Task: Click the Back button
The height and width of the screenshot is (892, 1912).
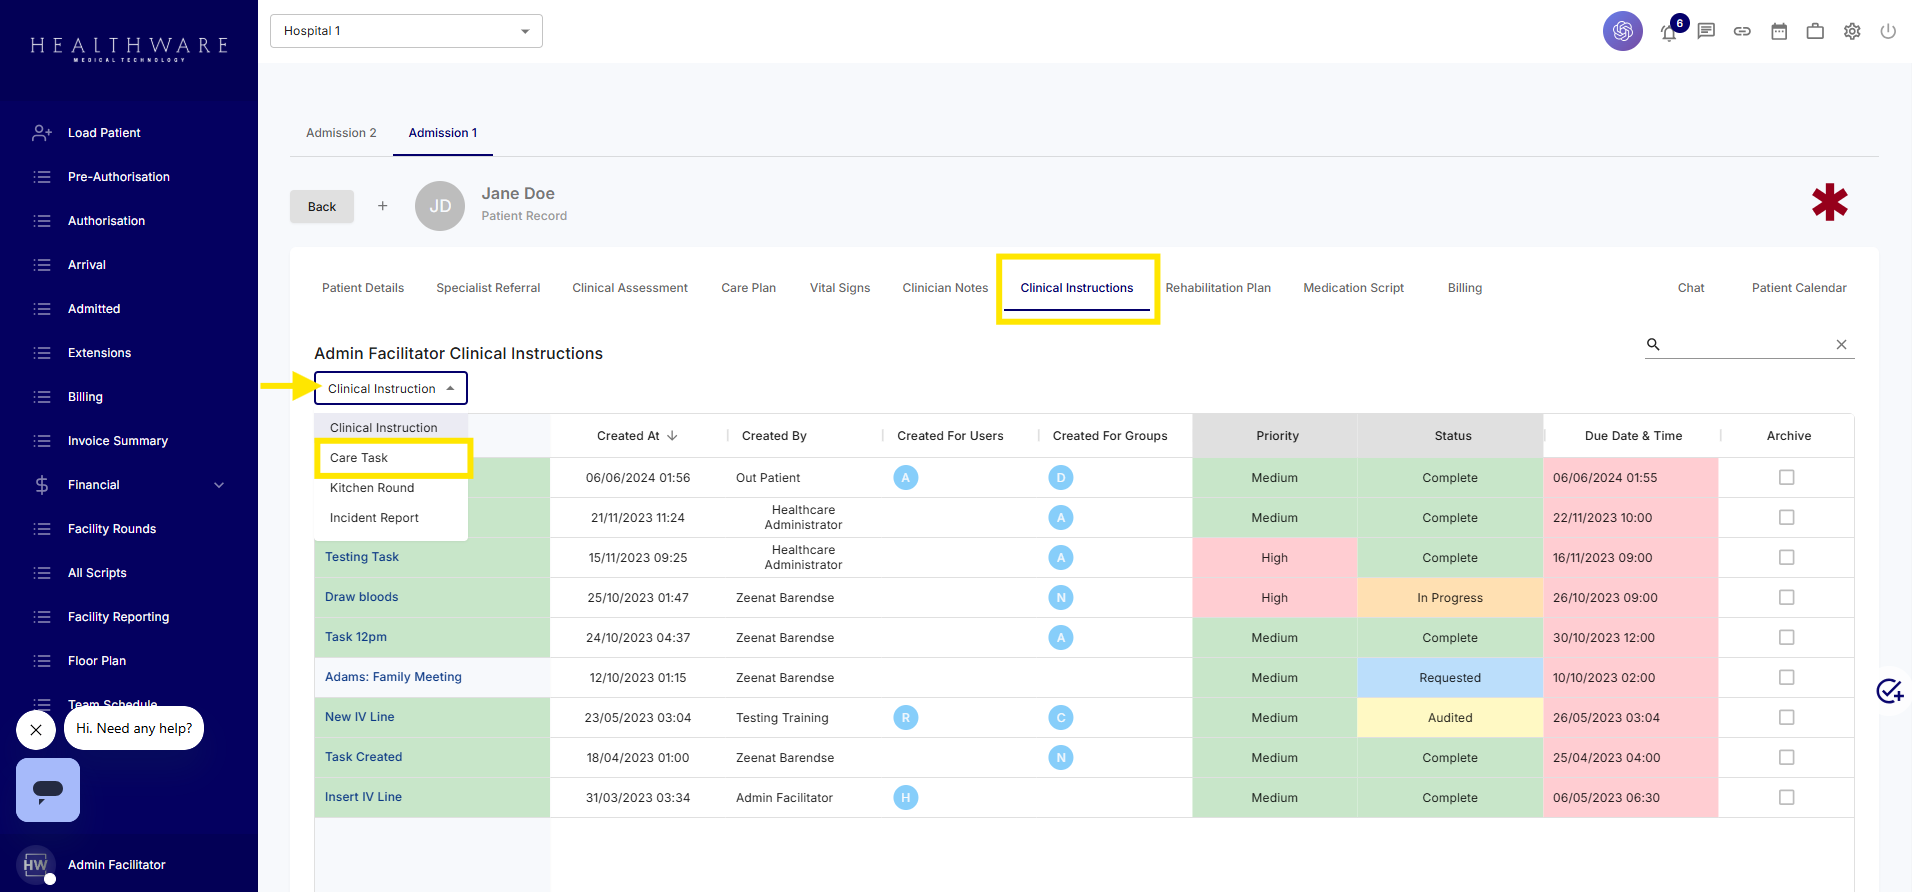Action: click(x=322, y=207)
